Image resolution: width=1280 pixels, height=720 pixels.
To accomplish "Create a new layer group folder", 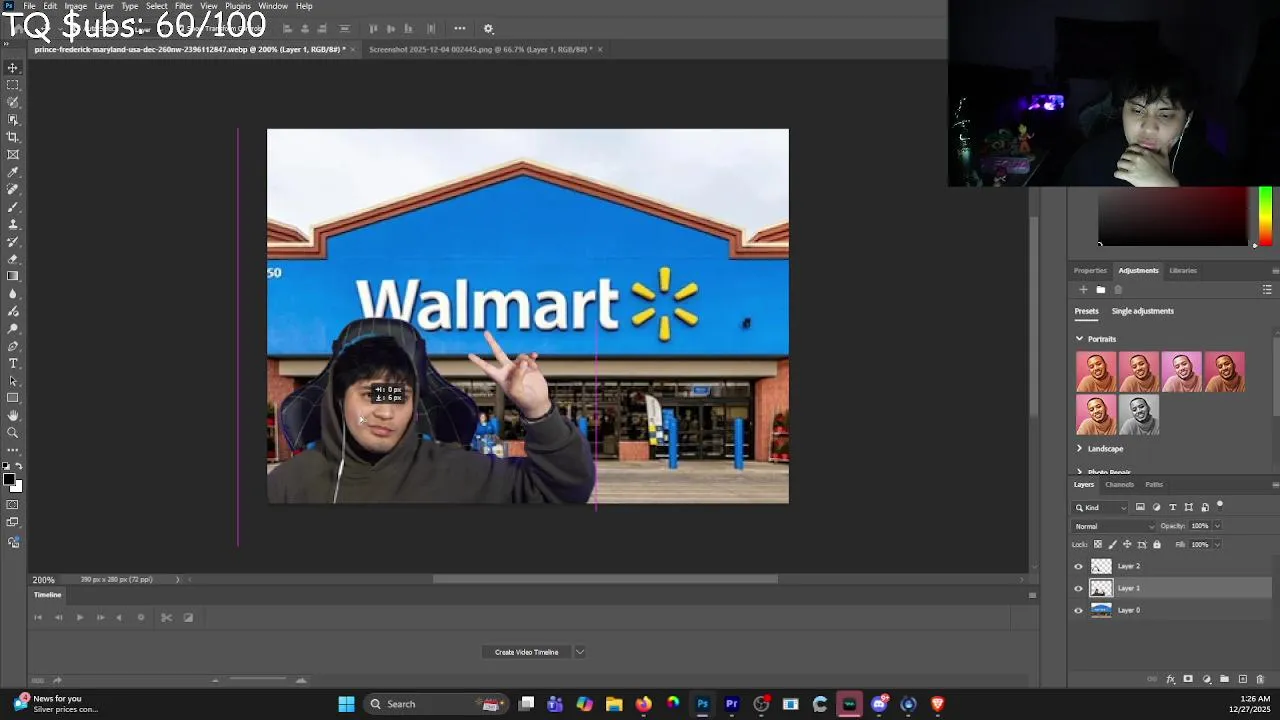I will [x=1224, y=680].
